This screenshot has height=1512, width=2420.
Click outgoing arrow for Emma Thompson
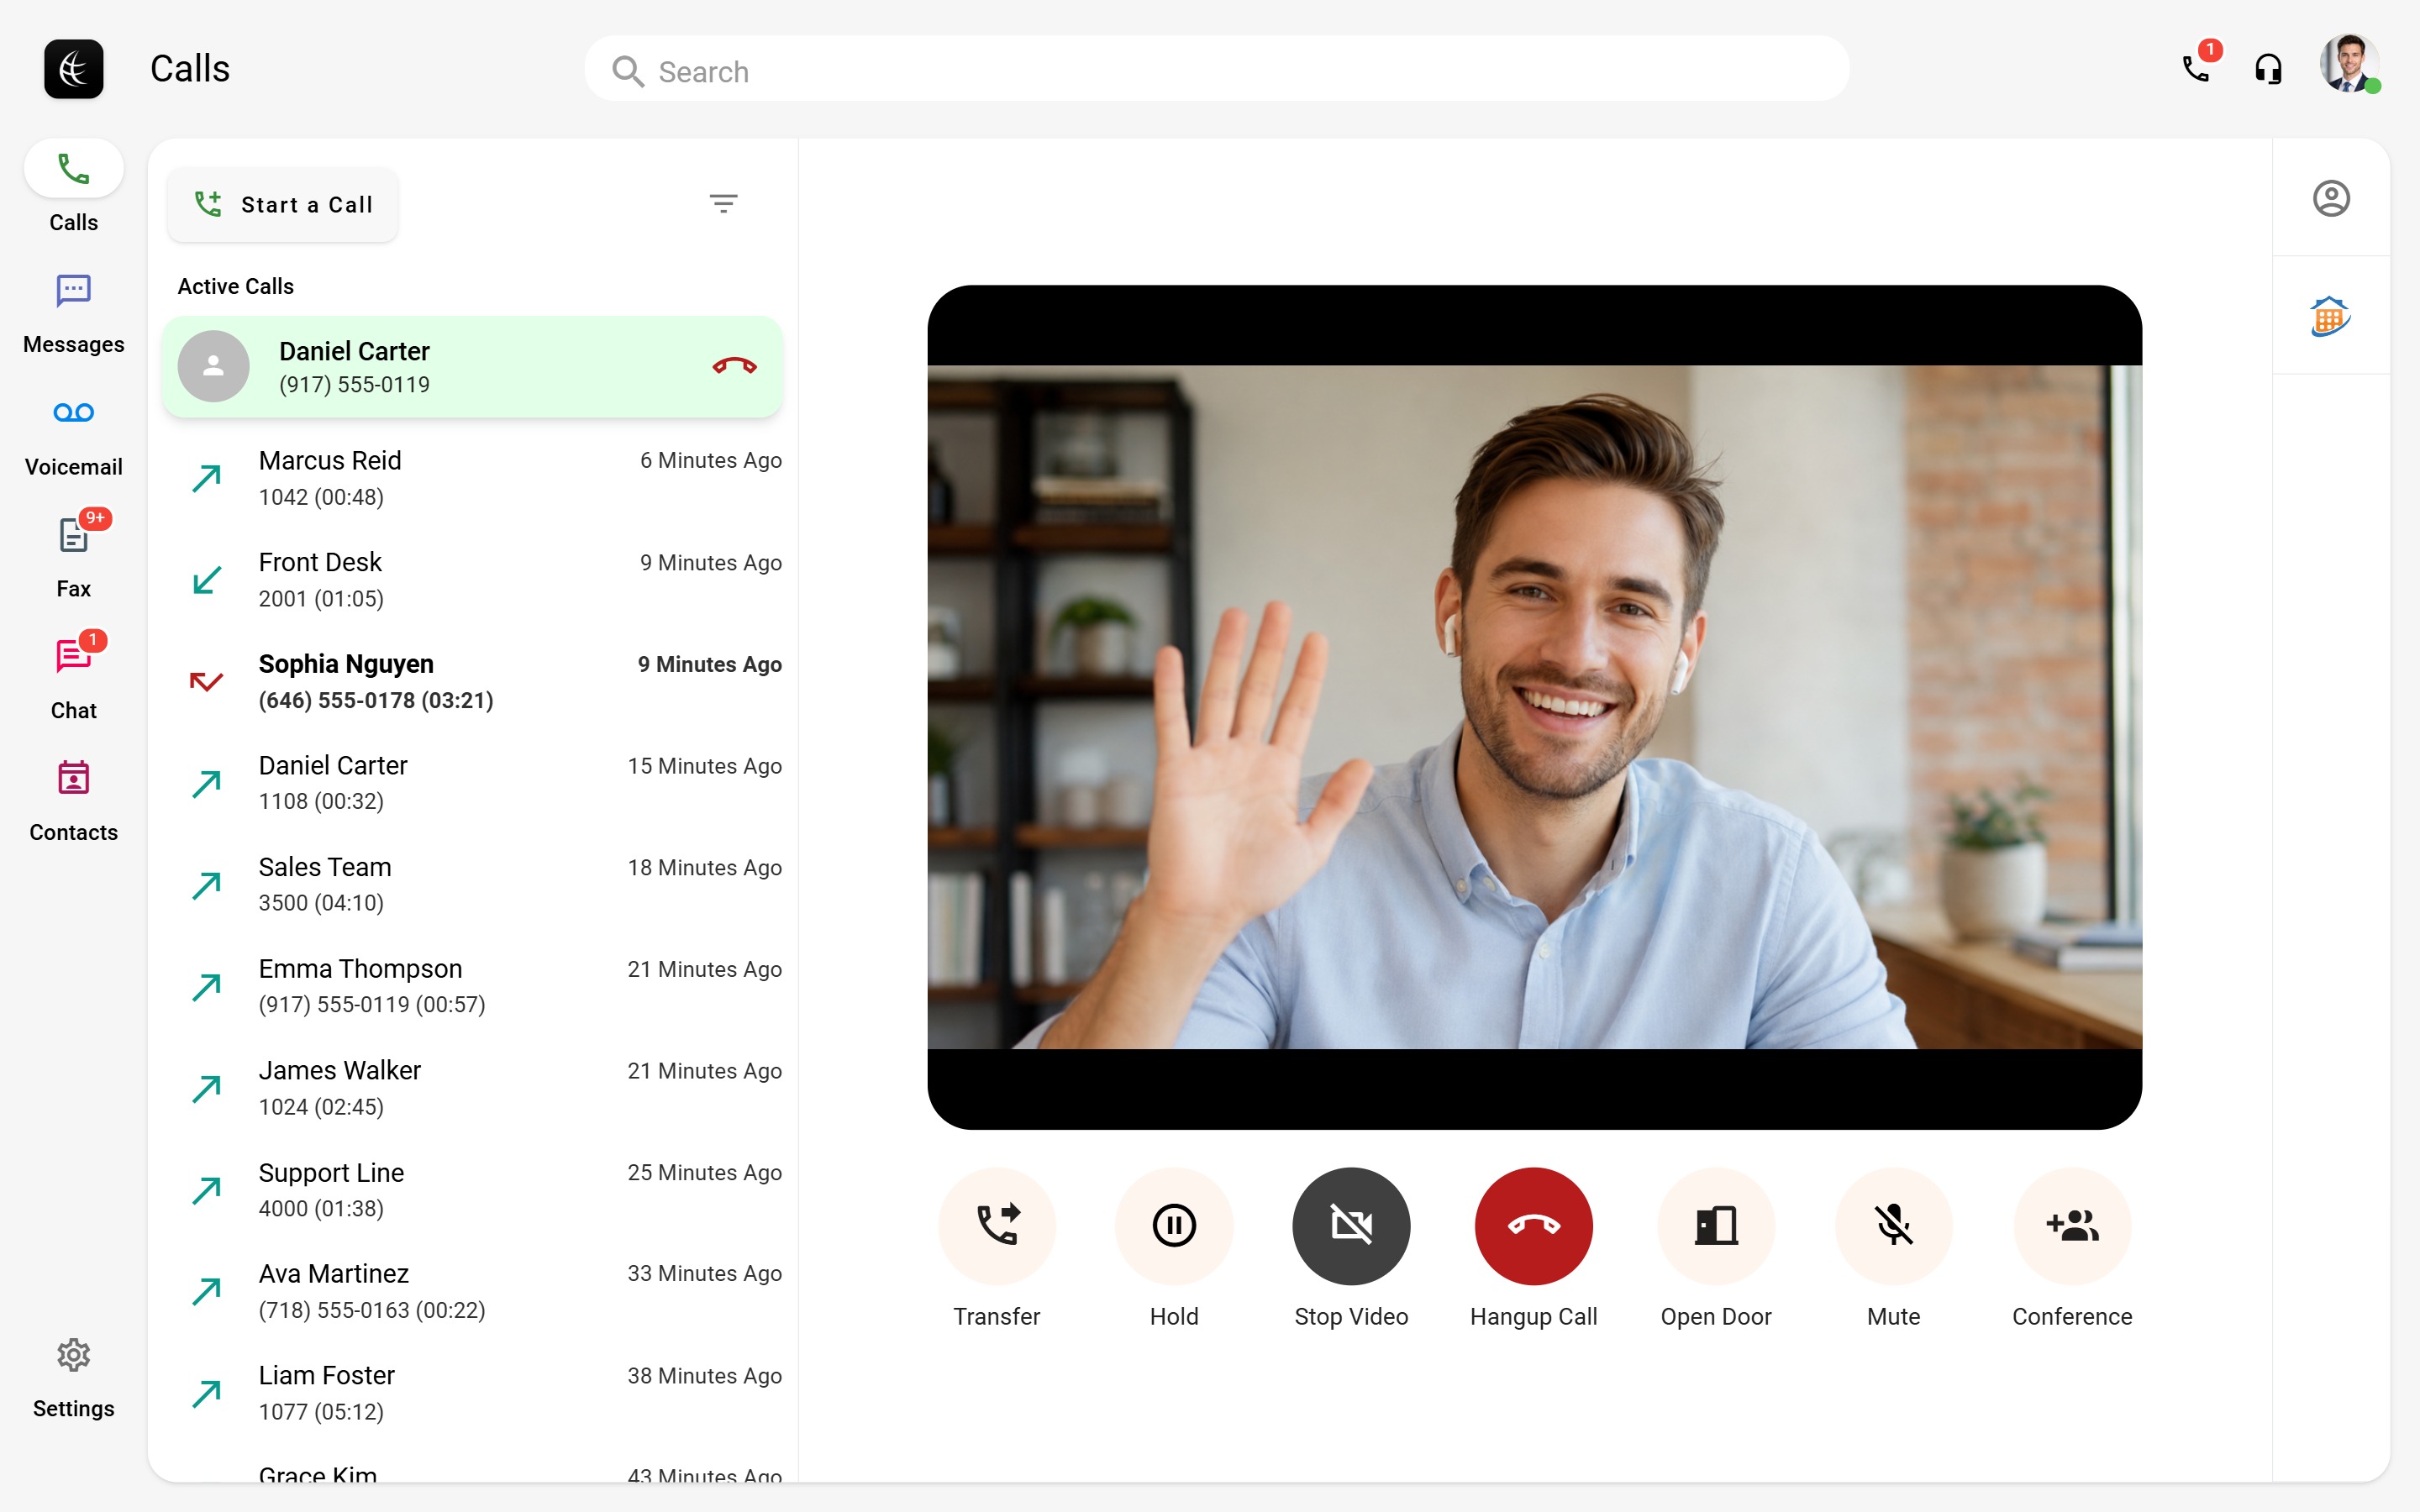207,986
